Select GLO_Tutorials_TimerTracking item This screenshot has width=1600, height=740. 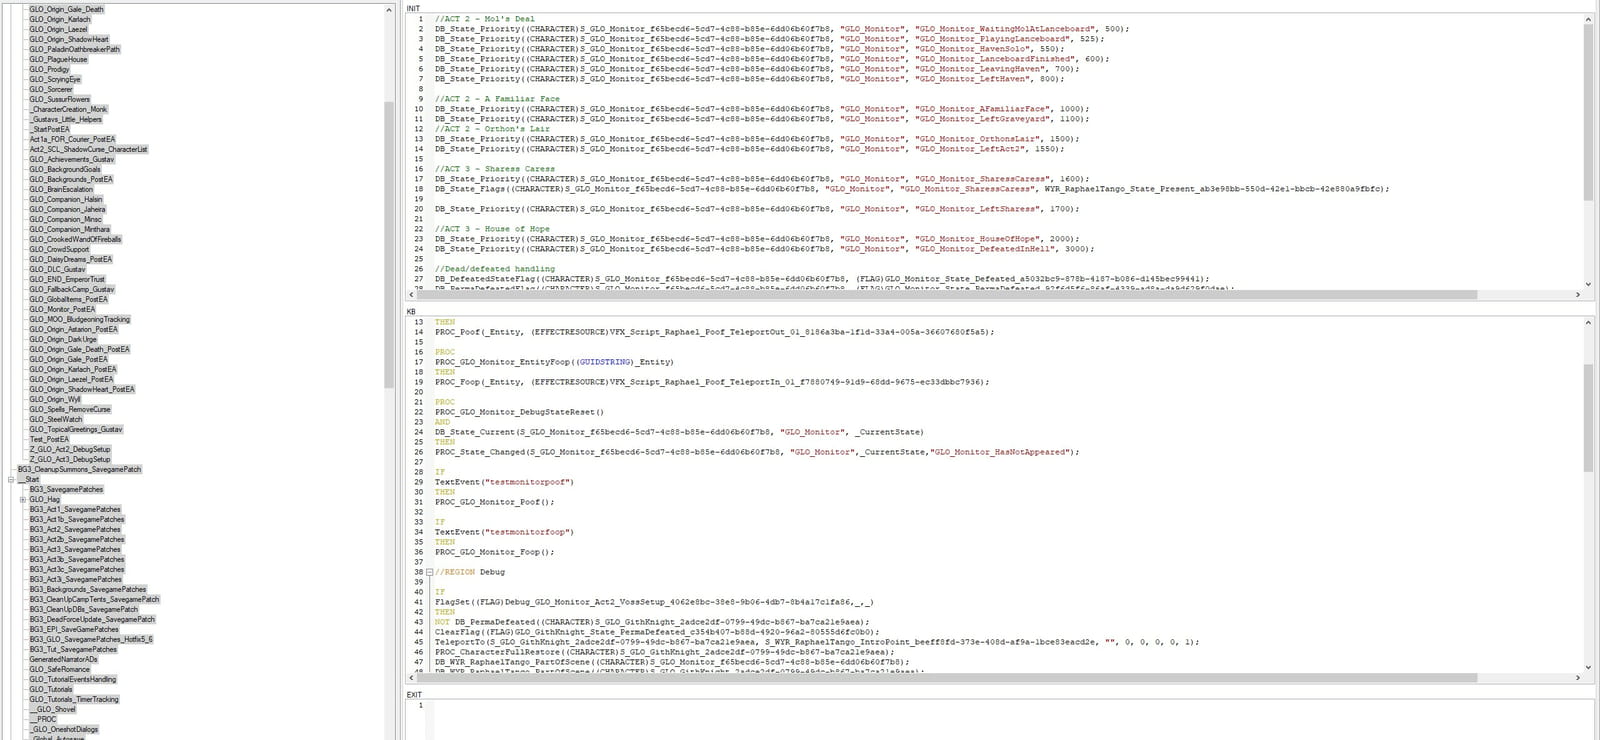point(74,699)
